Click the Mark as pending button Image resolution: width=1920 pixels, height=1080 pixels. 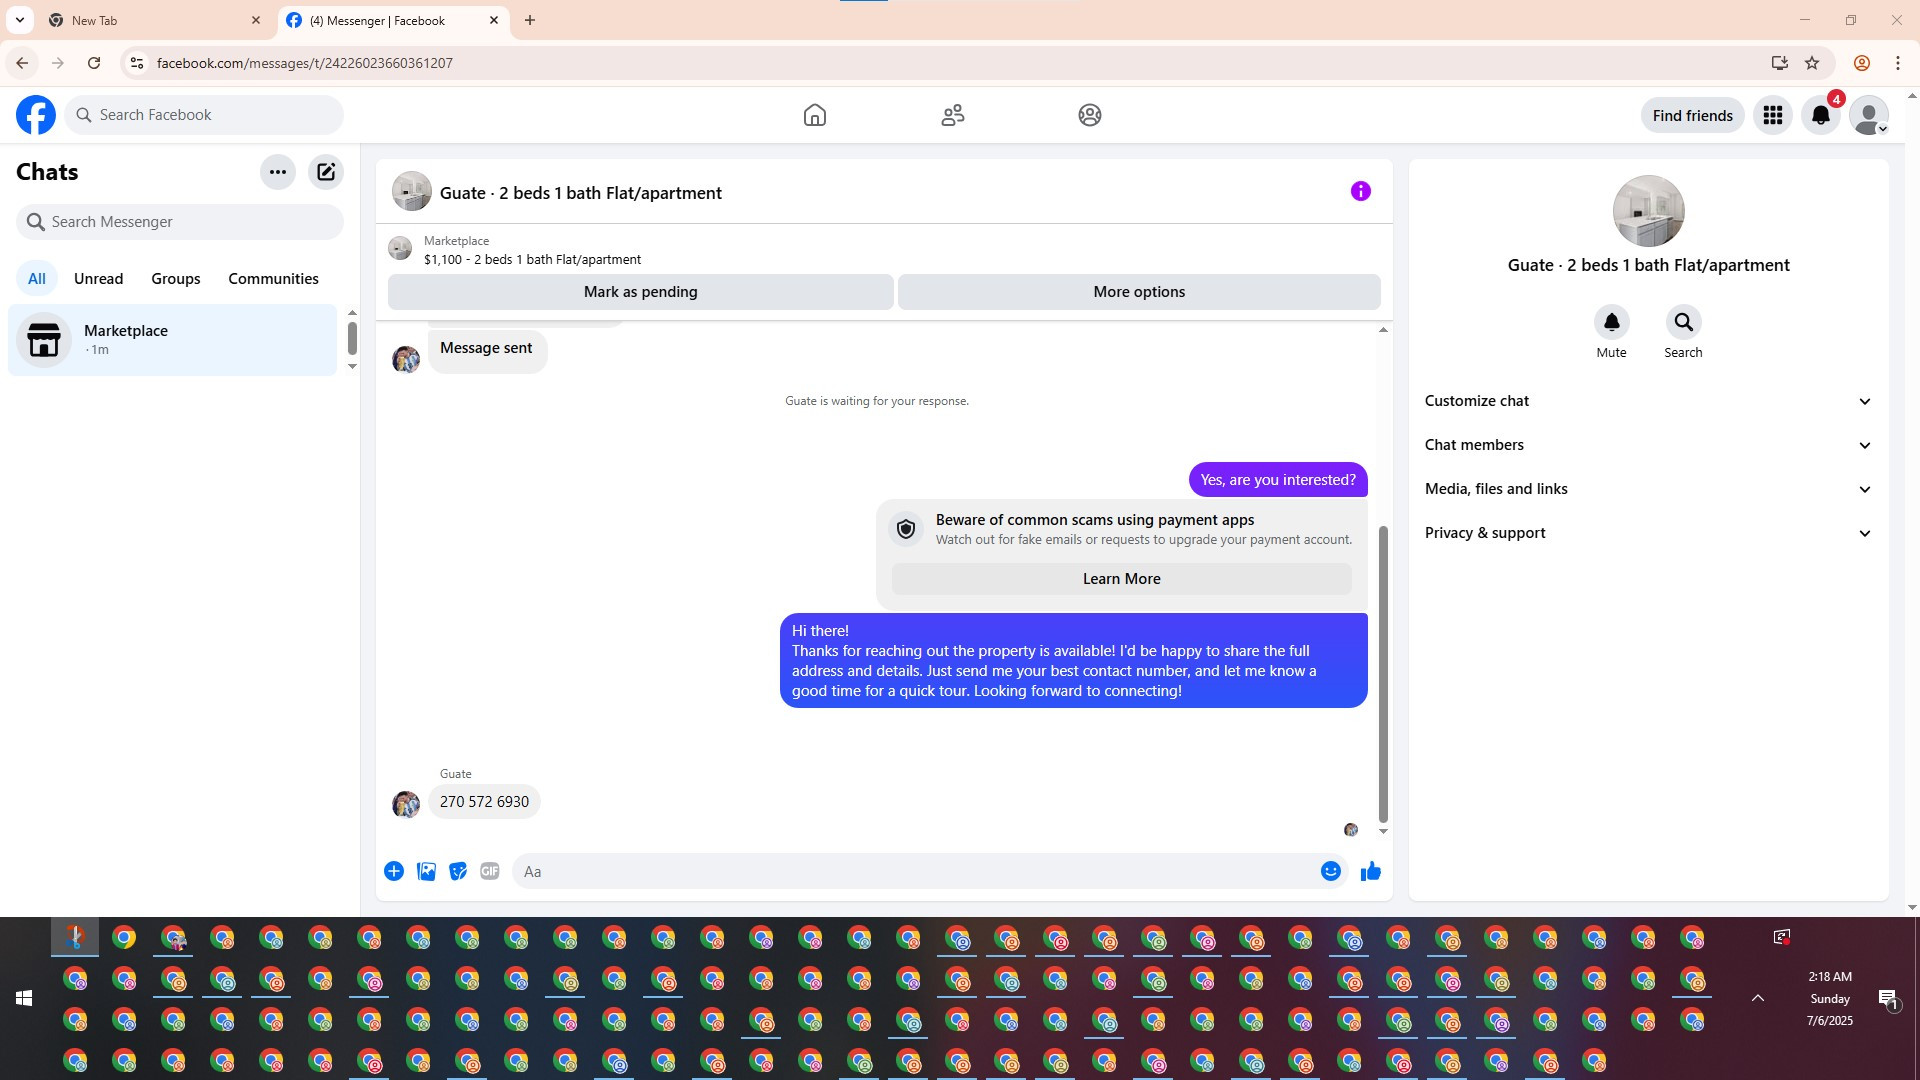640,292
